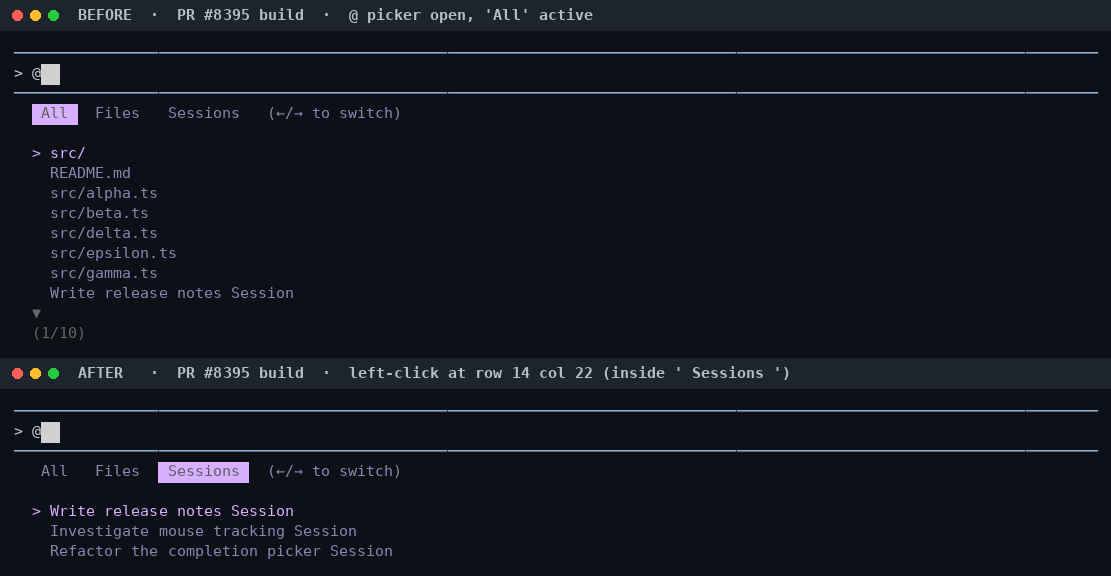
Task: Select src/epsilon.ts in the picker list
Action: [113, 253]
